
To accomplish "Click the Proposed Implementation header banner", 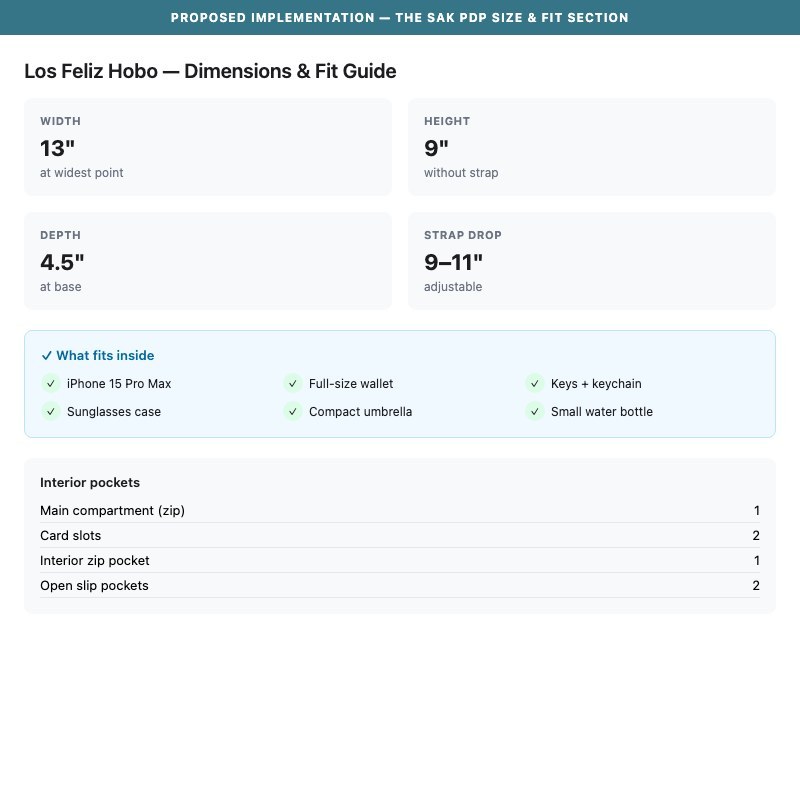I will pos(400,17).
